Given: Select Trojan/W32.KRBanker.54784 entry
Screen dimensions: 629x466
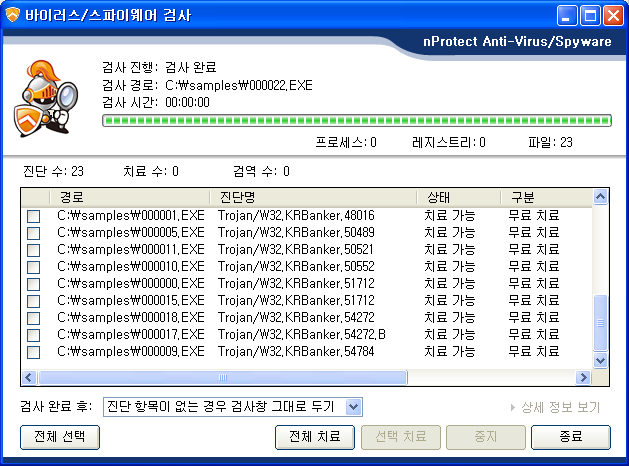Looking at the screenshot, I should 296,352.
